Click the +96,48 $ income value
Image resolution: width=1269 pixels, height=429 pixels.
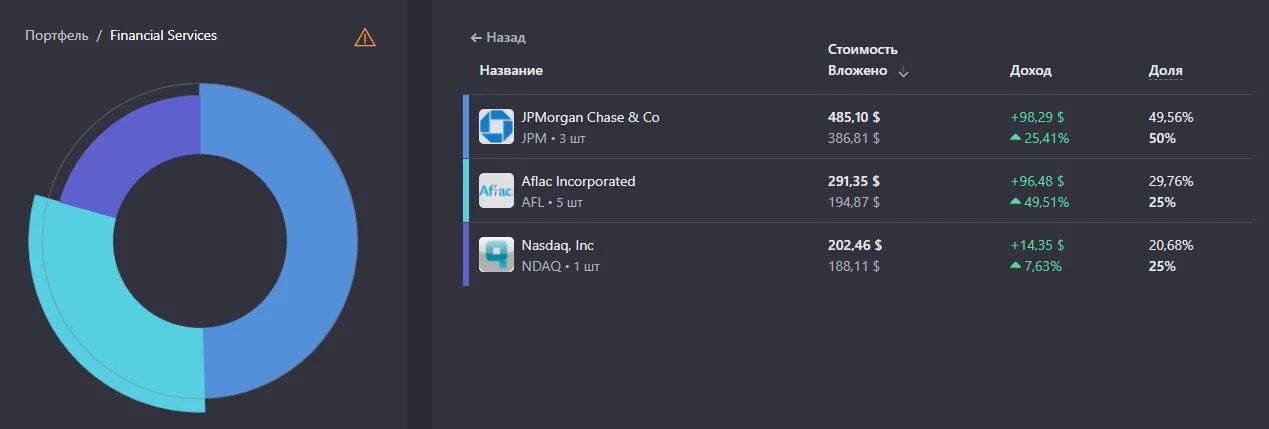click(x=1037, y=181)
